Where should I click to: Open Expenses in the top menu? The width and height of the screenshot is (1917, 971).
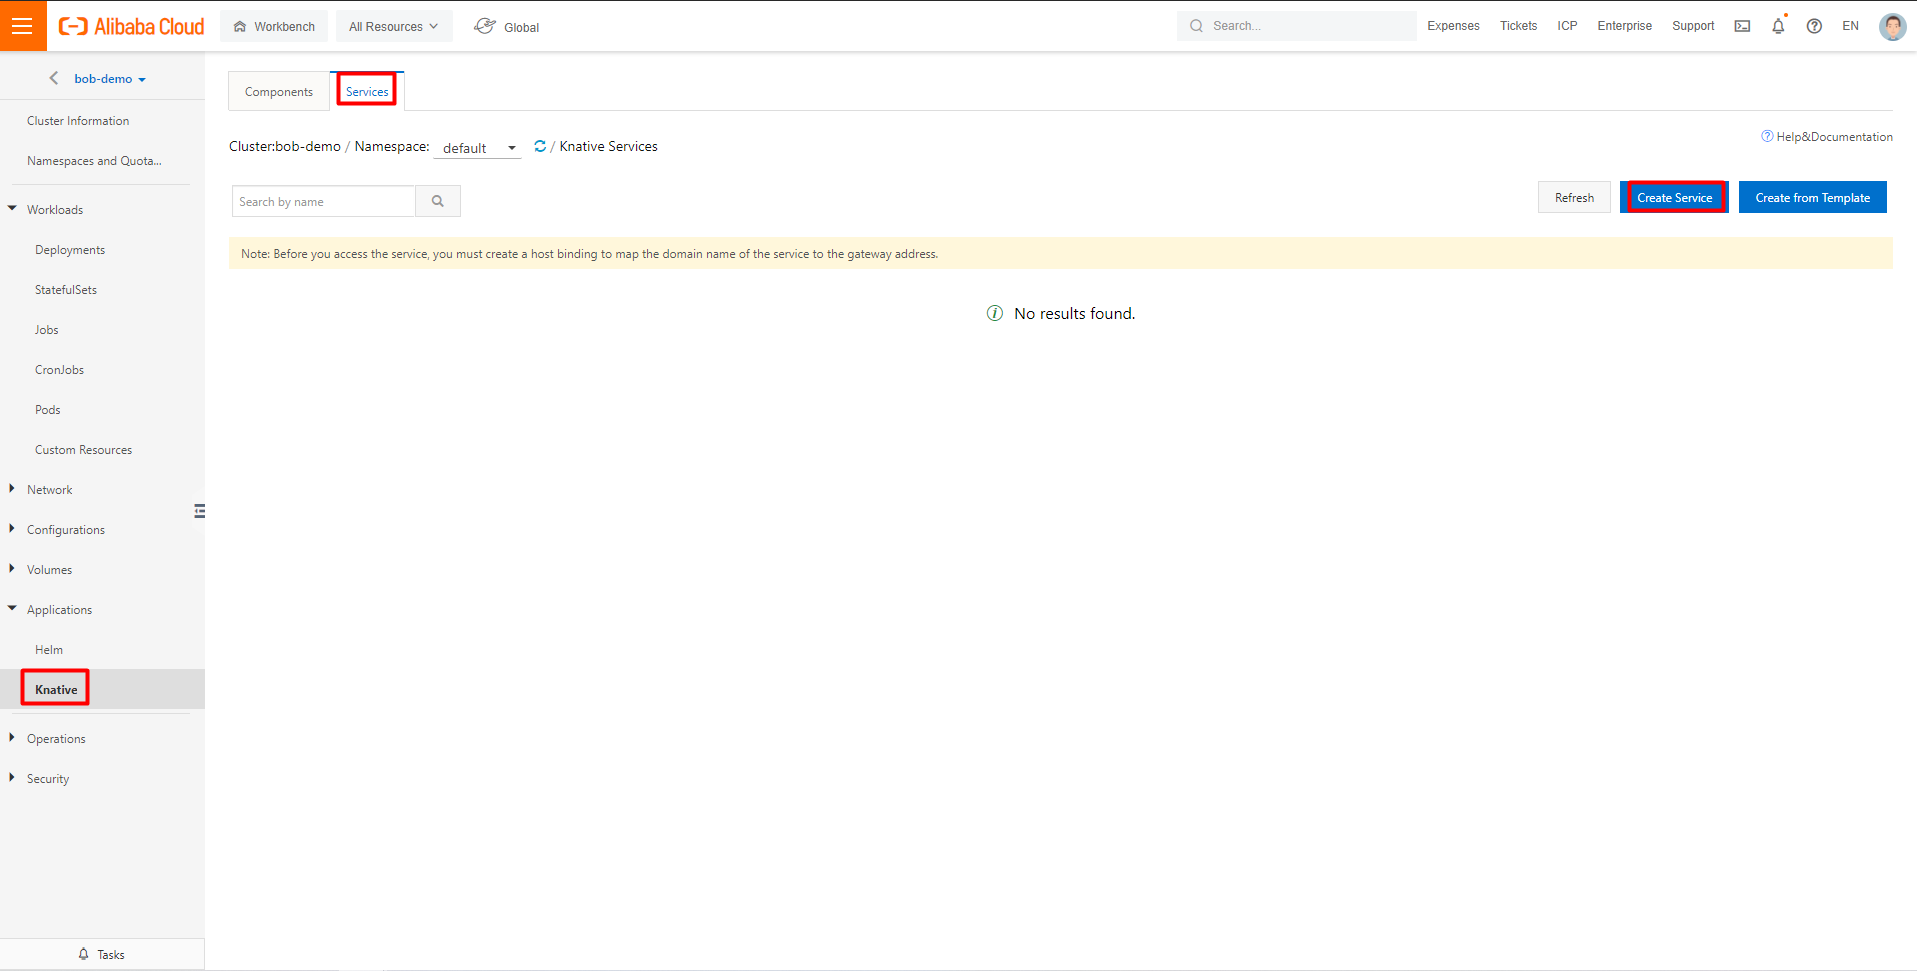click(1453, 26)
